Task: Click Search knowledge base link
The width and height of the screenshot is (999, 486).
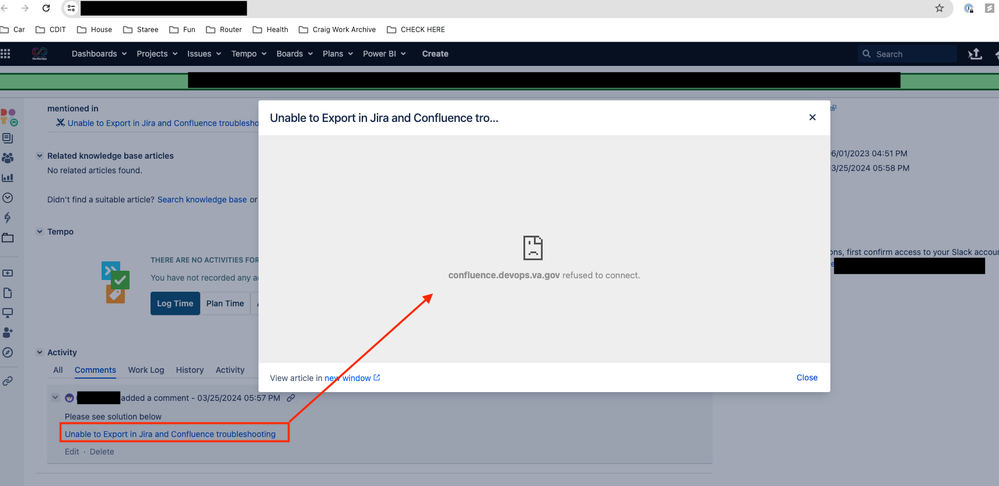Action: (202, 199)
